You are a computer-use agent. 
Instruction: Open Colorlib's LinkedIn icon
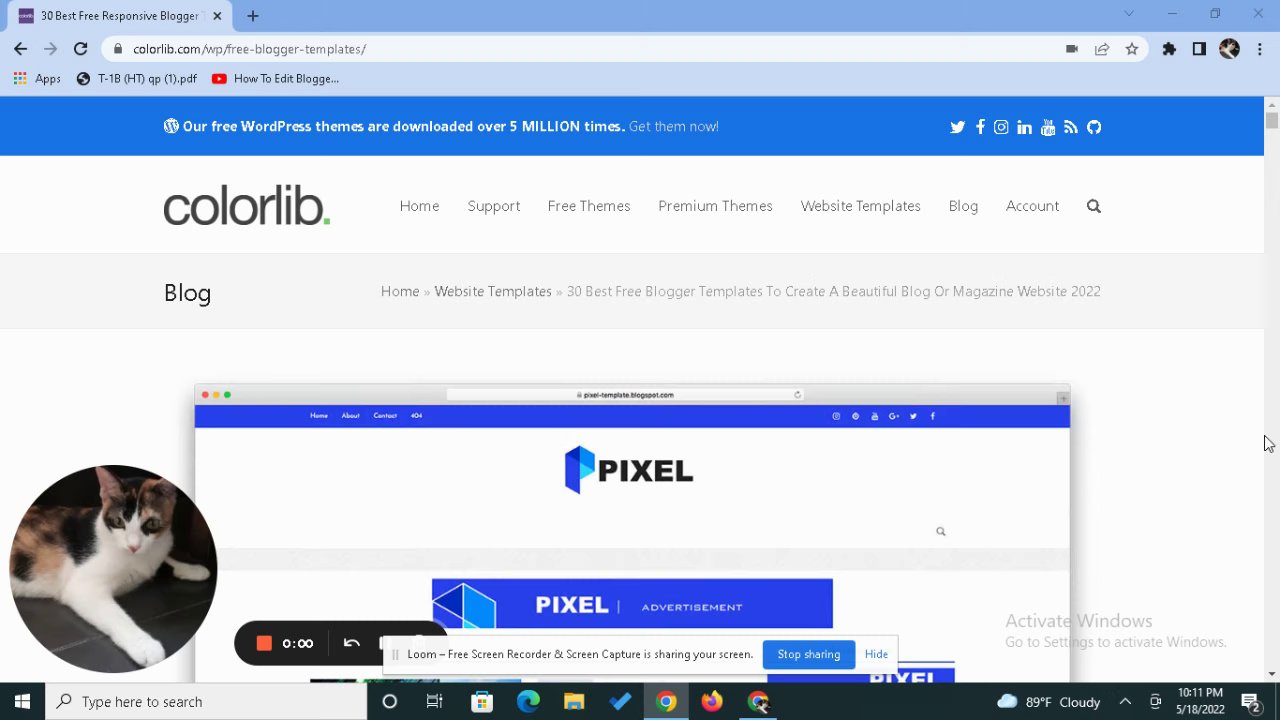(x=1024, y=127)
